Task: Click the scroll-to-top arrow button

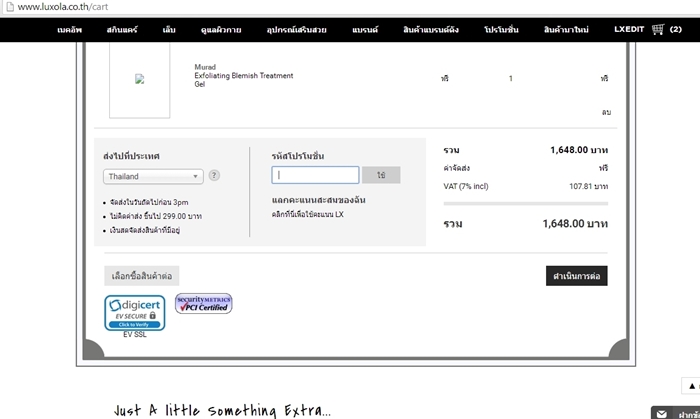Action: pos(692,386)
